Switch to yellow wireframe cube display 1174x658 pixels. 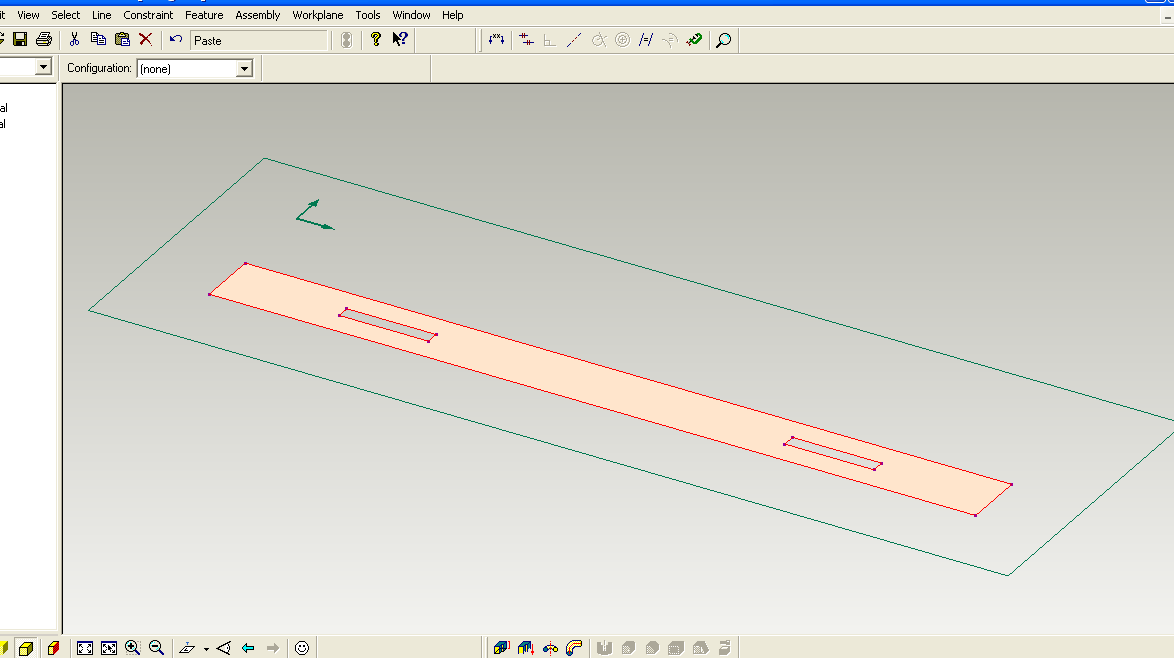point(26,648)
